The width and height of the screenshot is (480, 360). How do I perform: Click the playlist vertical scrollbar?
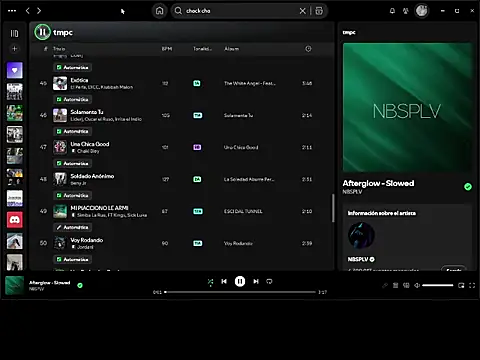[333, 208]
